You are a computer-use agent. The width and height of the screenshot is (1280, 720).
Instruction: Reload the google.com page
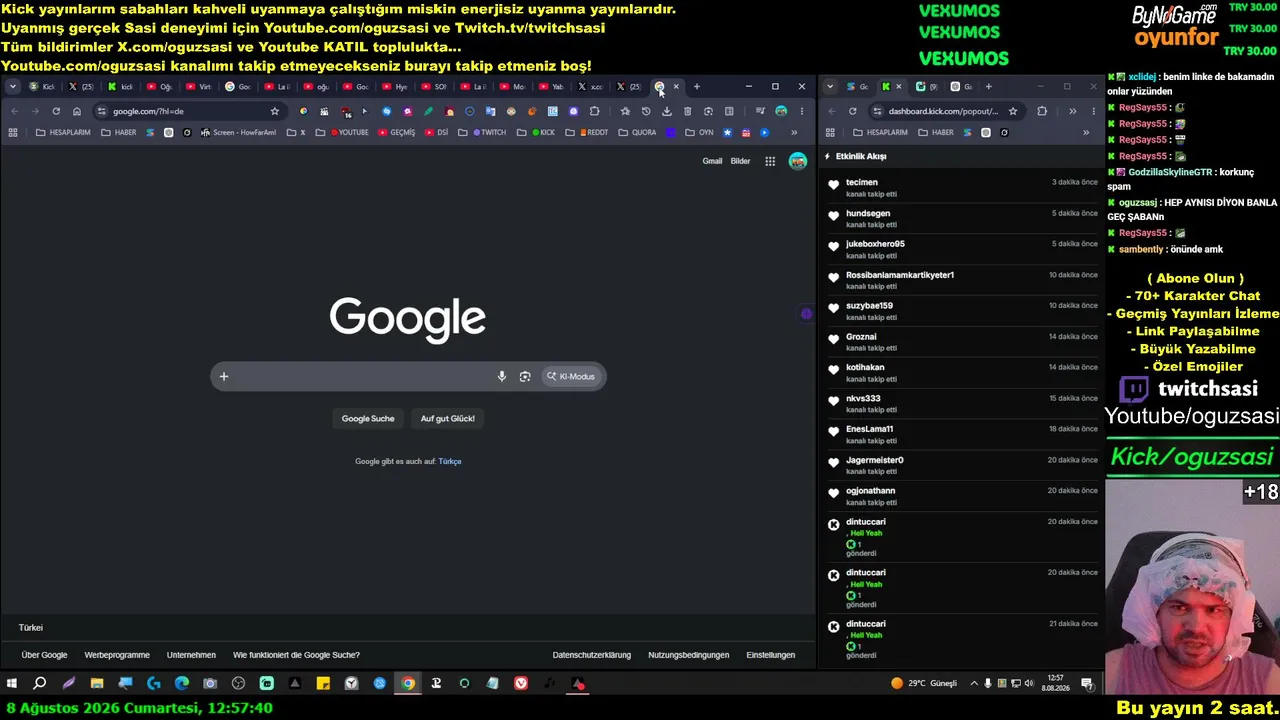click(56, 111)
